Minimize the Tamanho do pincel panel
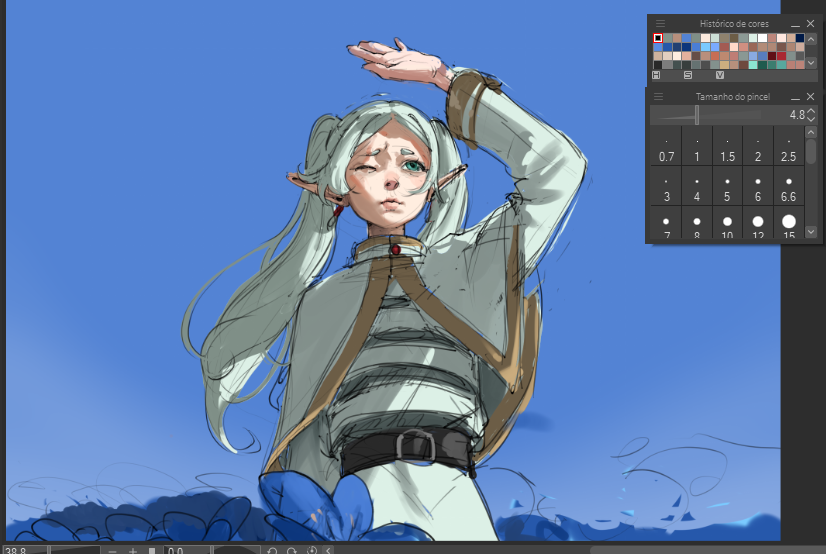Image resolution: width=826 pixels, height=554 pixels. [795, 97]
